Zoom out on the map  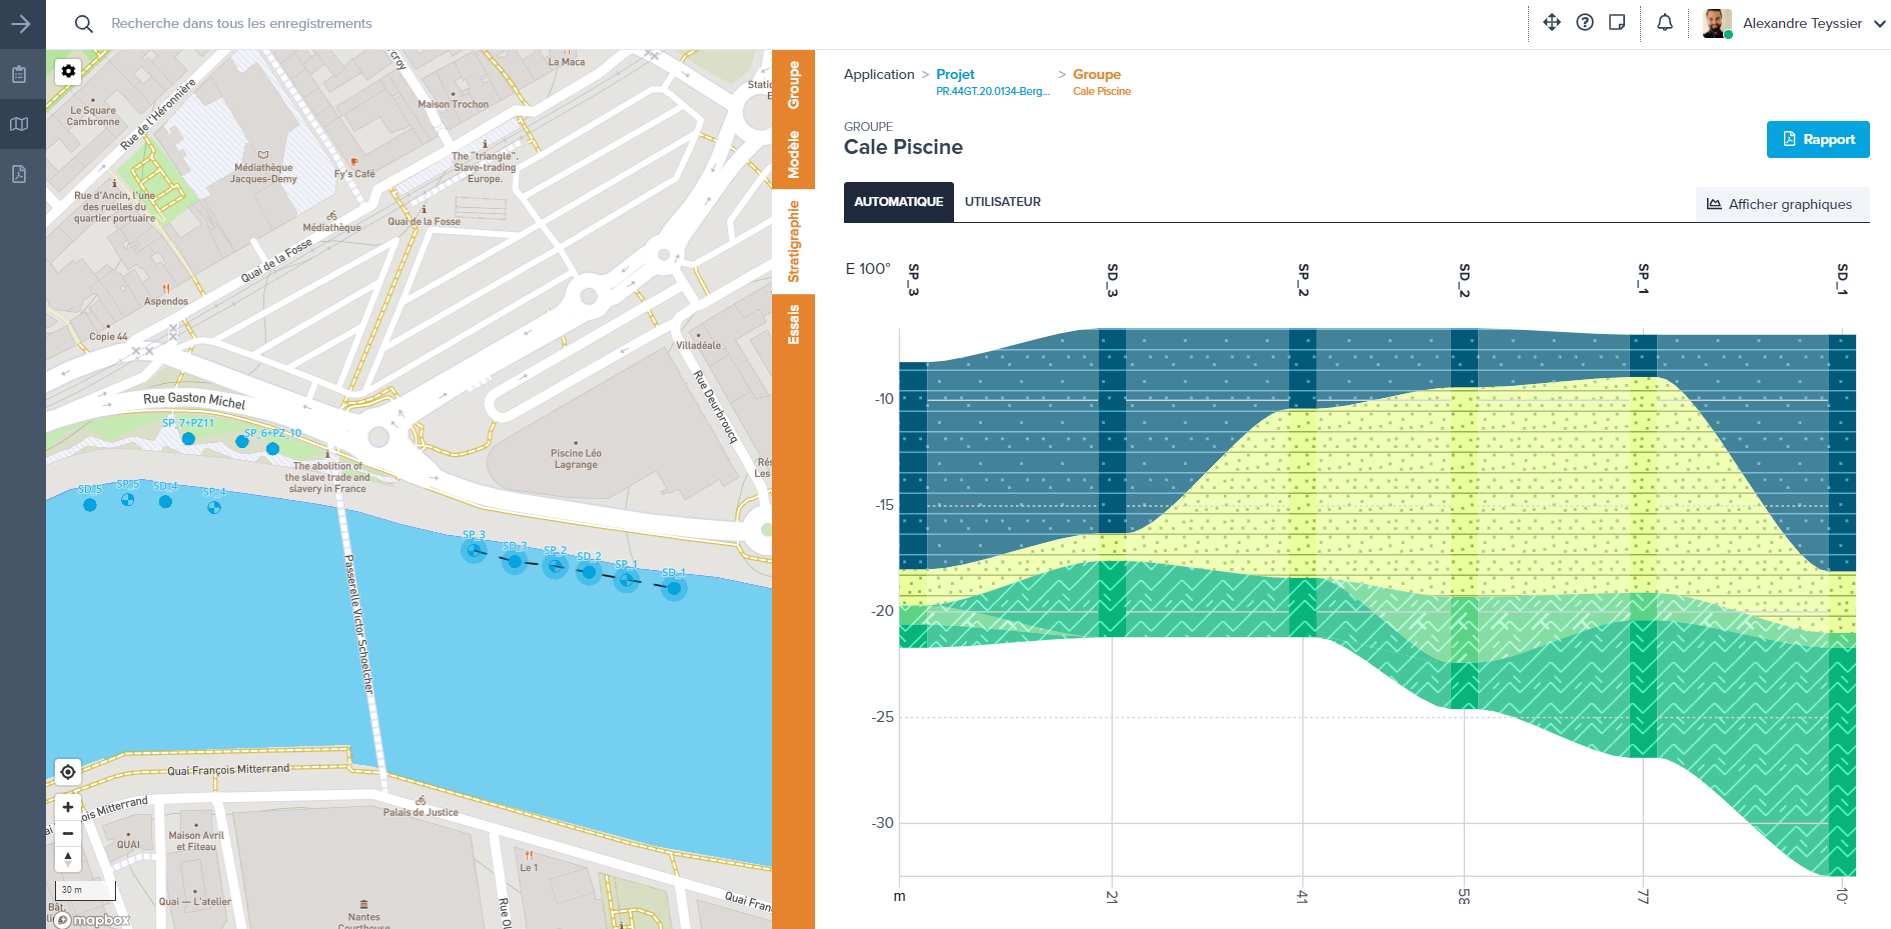click(68, 833)
